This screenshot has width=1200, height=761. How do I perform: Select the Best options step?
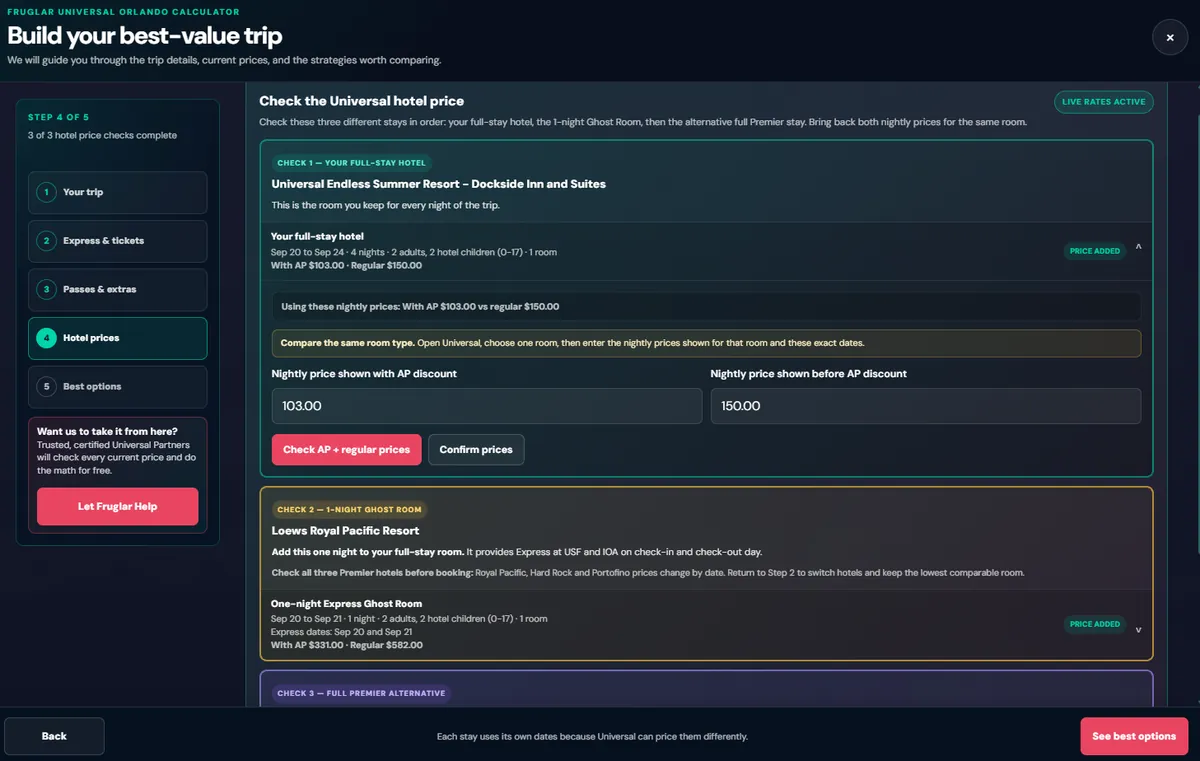coord(118,386)
